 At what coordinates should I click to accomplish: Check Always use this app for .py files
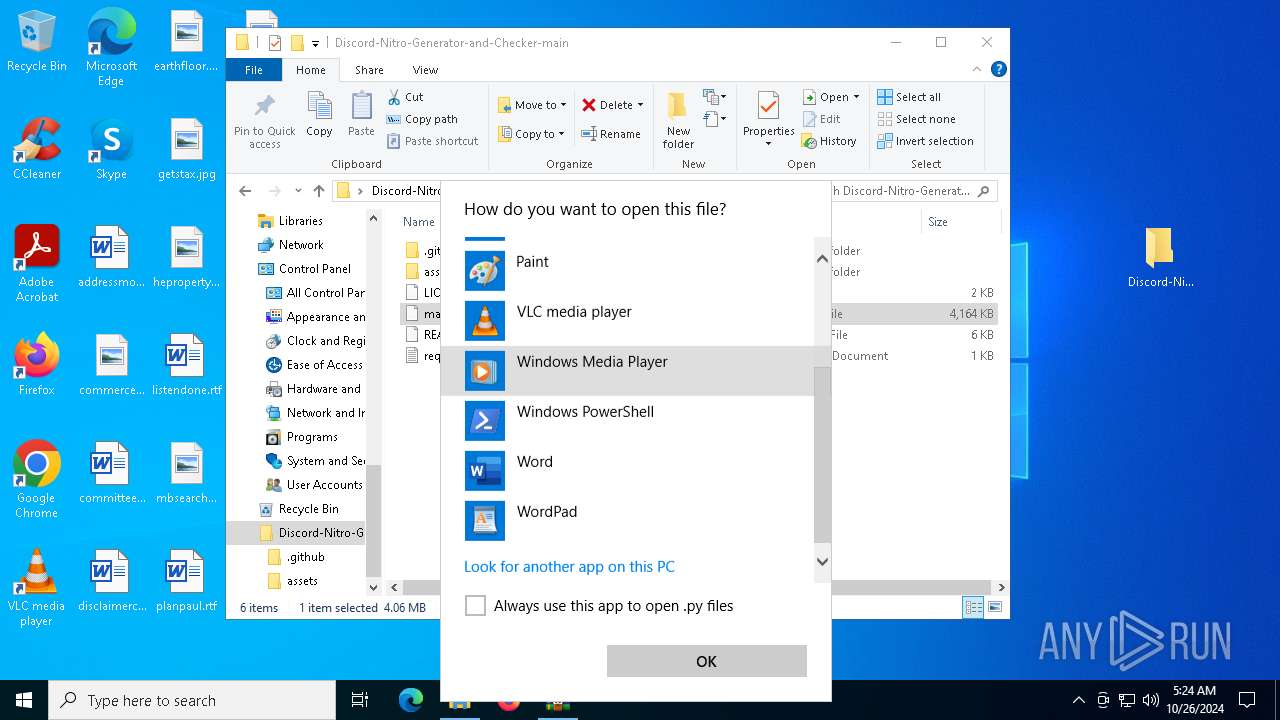pyautogui.click(x=476, y=606)
